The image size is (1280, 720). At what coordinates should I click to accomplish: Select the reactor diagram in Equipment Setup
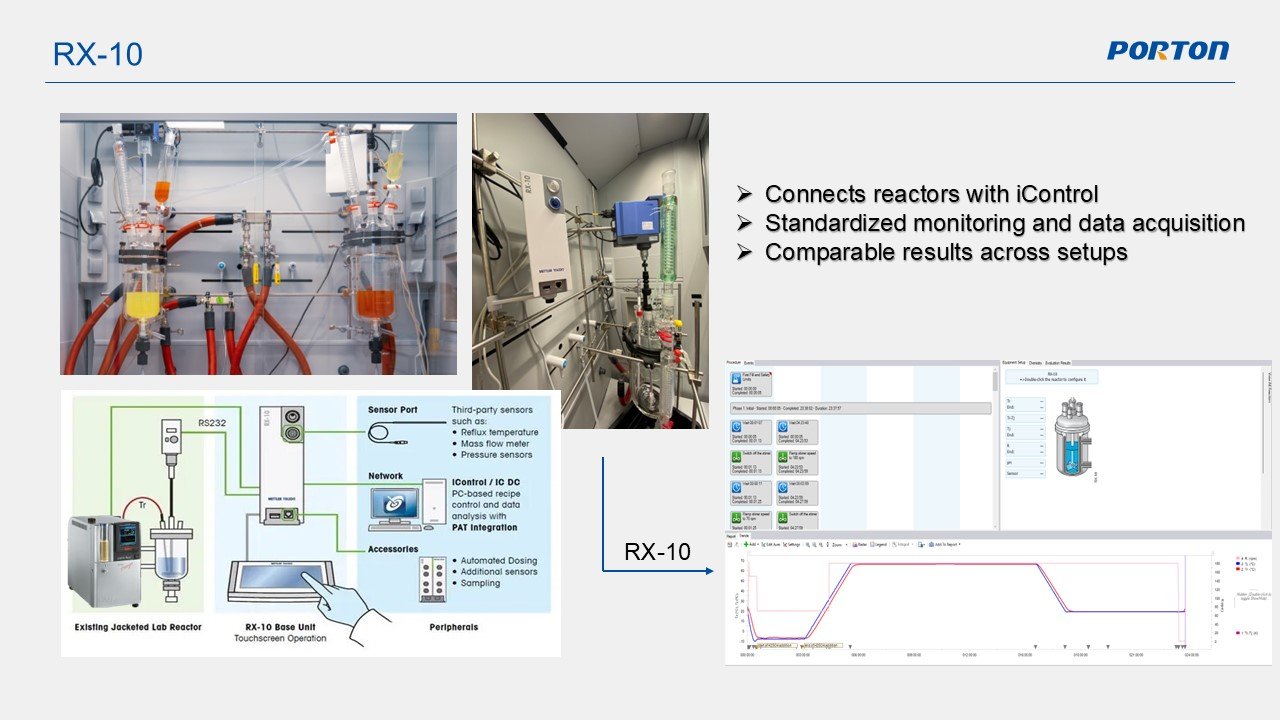point(1073,442)
